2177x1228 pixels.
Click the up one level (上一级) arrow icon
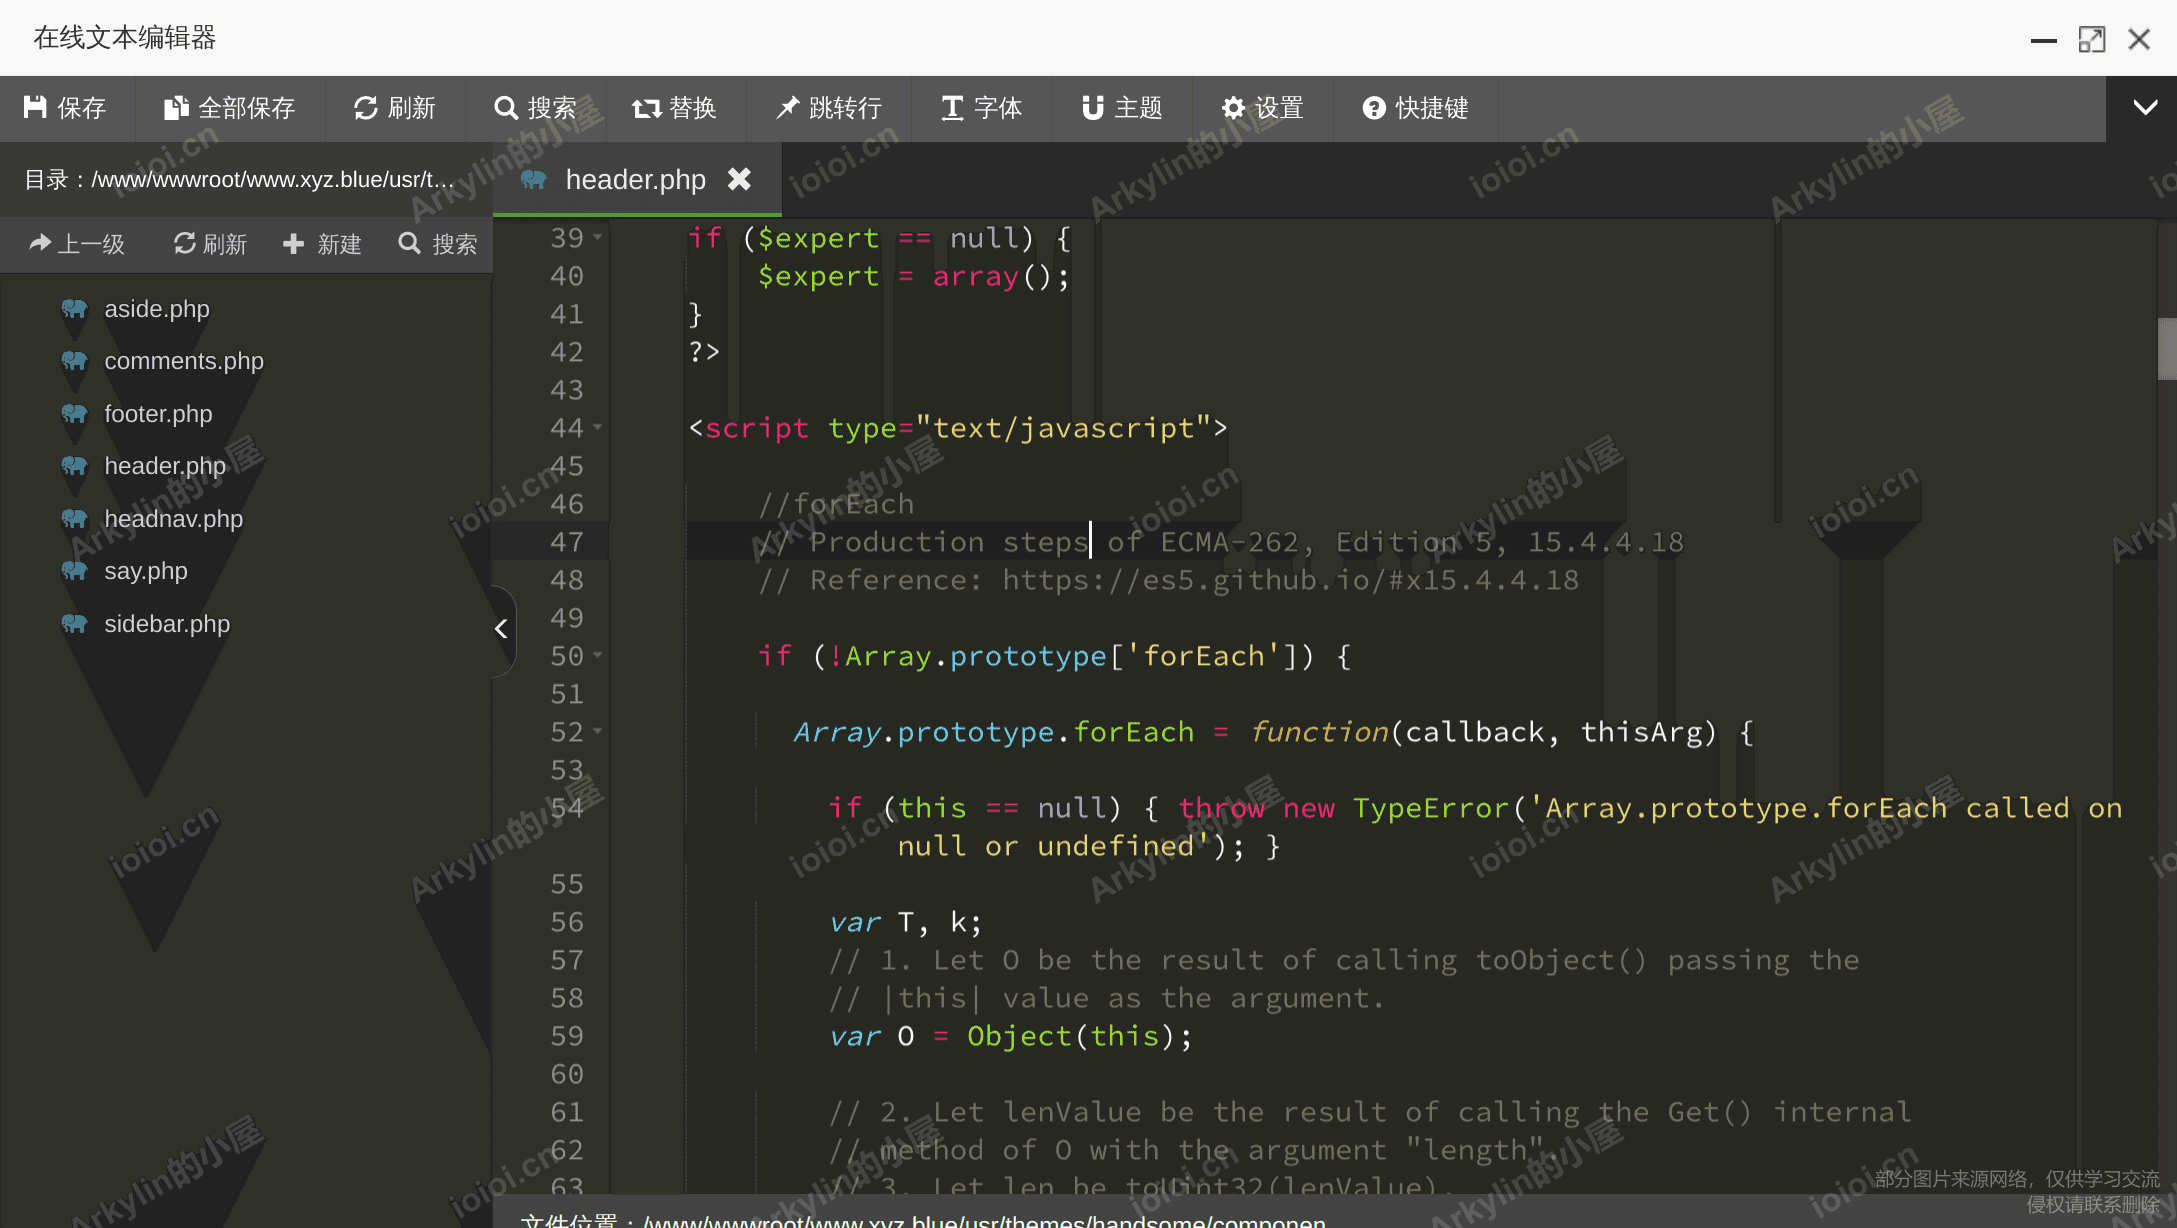click(40, 243)
